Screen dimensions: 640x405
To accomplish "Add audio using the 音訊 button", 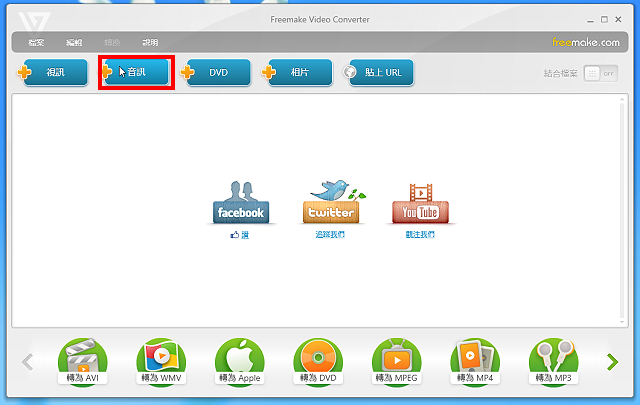I will (x=137, y=72).
